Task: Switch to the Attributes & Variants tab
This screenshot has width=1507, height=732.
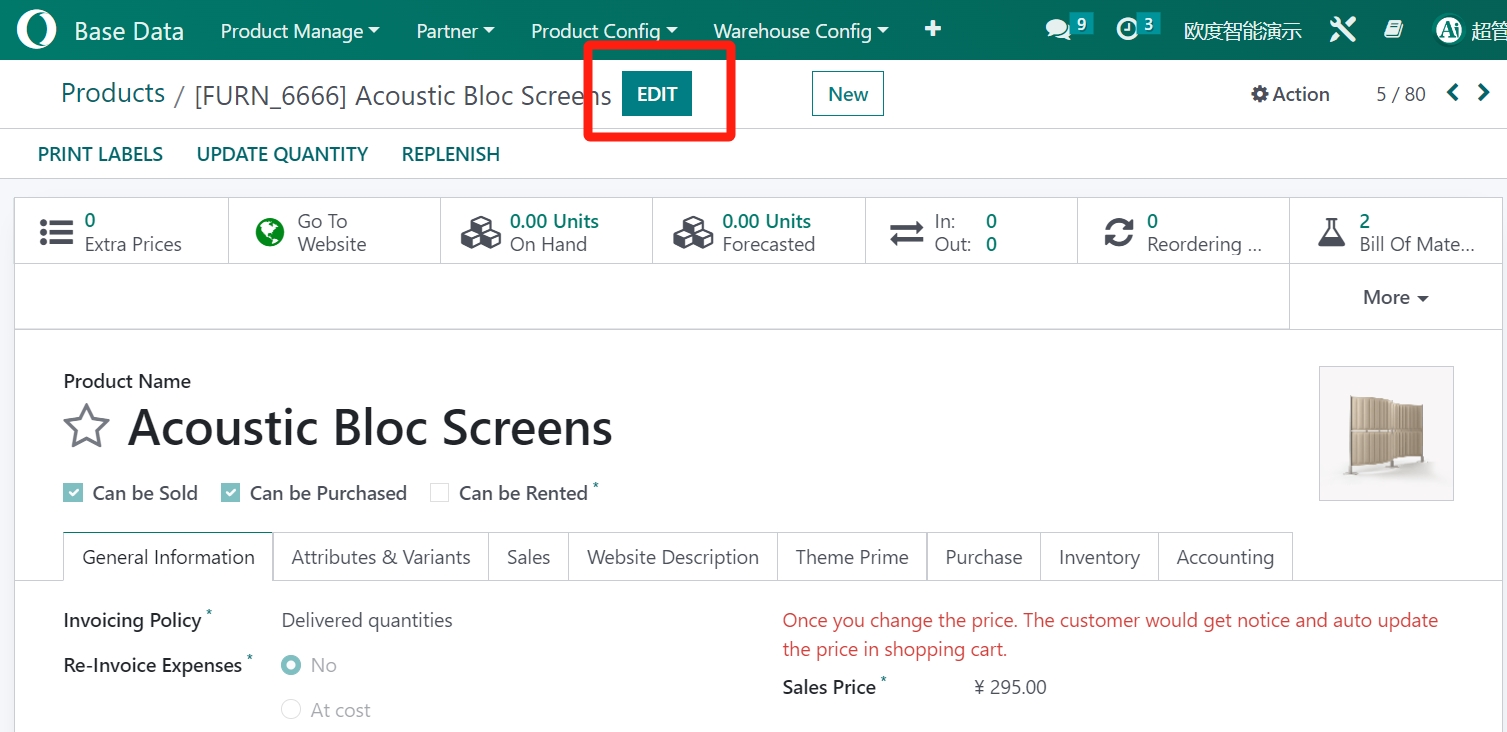Action: [x=380, y=557]
